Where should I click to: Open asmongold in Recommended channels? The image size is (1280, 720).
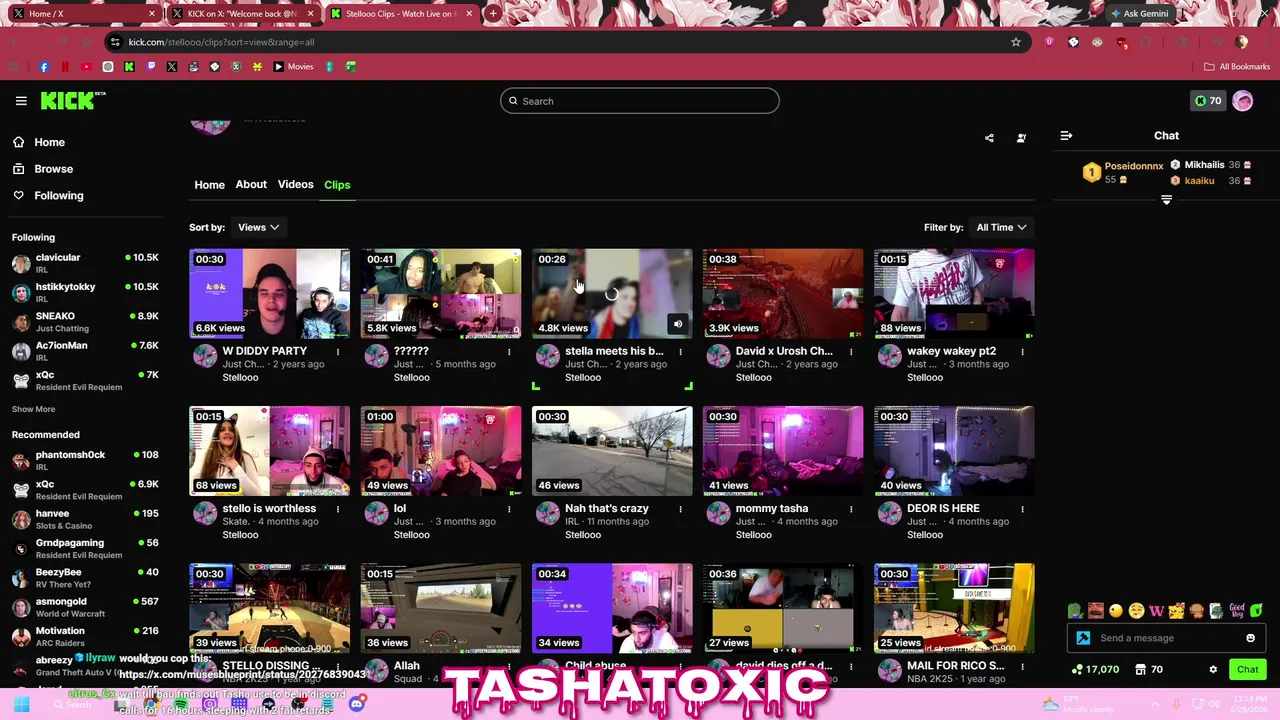click(x=85, y=607)
